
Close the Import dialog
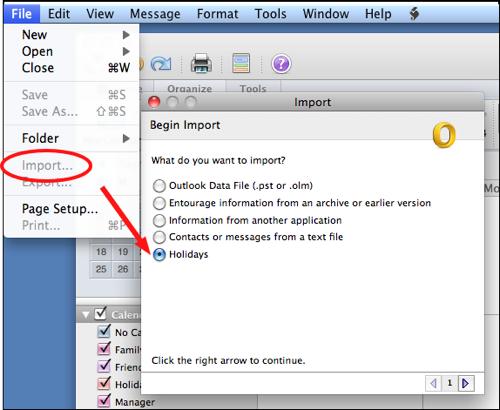(x=154, y=102)
